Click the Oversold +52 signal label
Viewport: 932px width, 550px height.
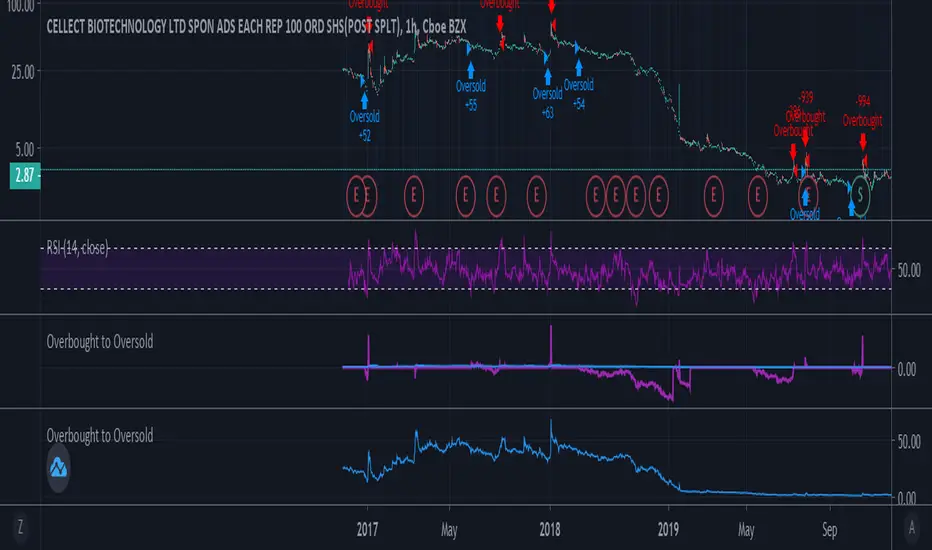tap(364, 125)
